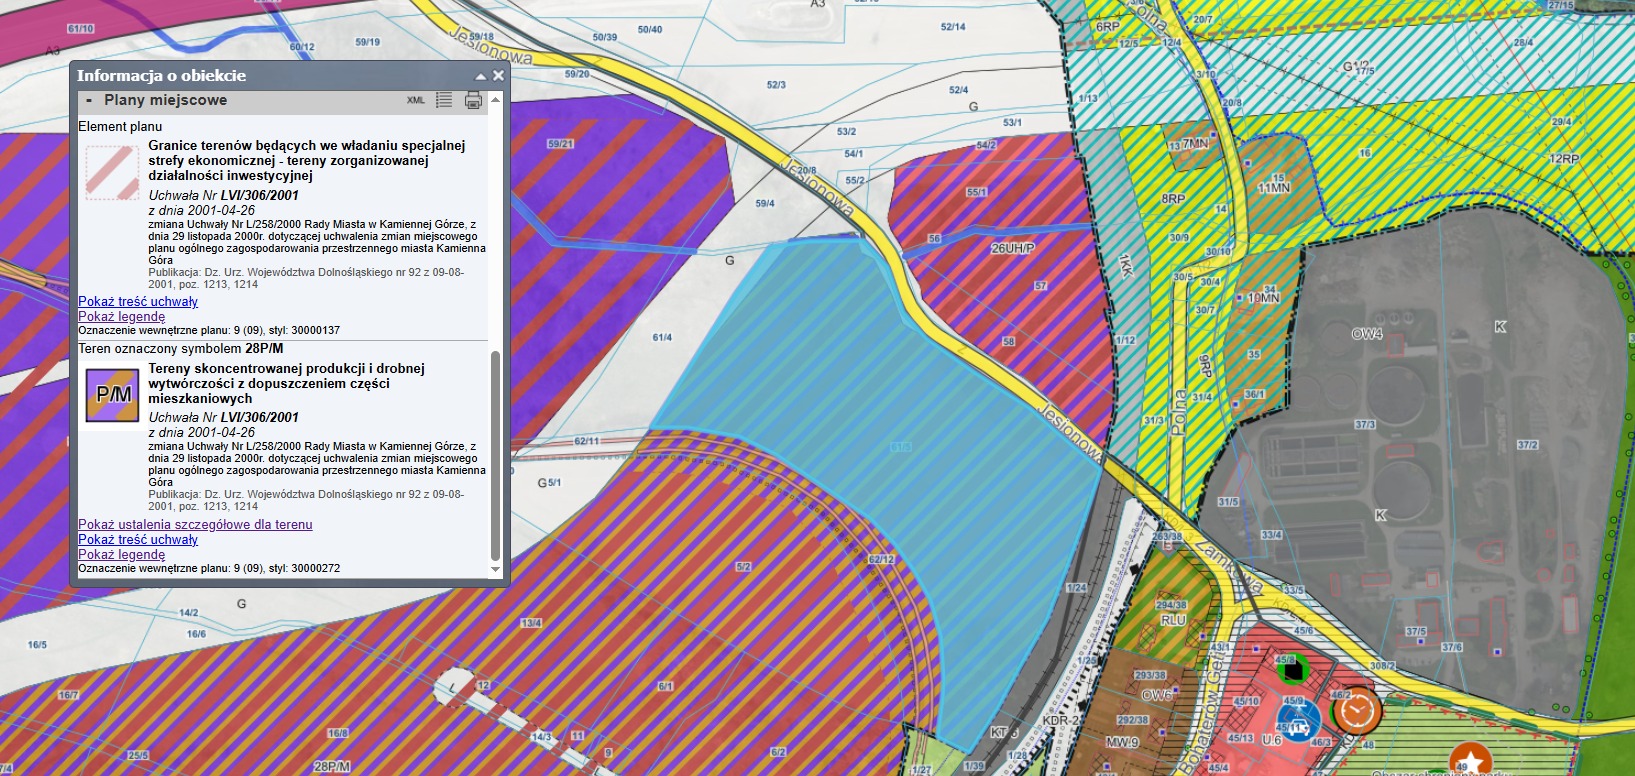The image size is (1635, 776).
Task: Close the Informacja o obiekcie panel
Action: pos(498,75)
